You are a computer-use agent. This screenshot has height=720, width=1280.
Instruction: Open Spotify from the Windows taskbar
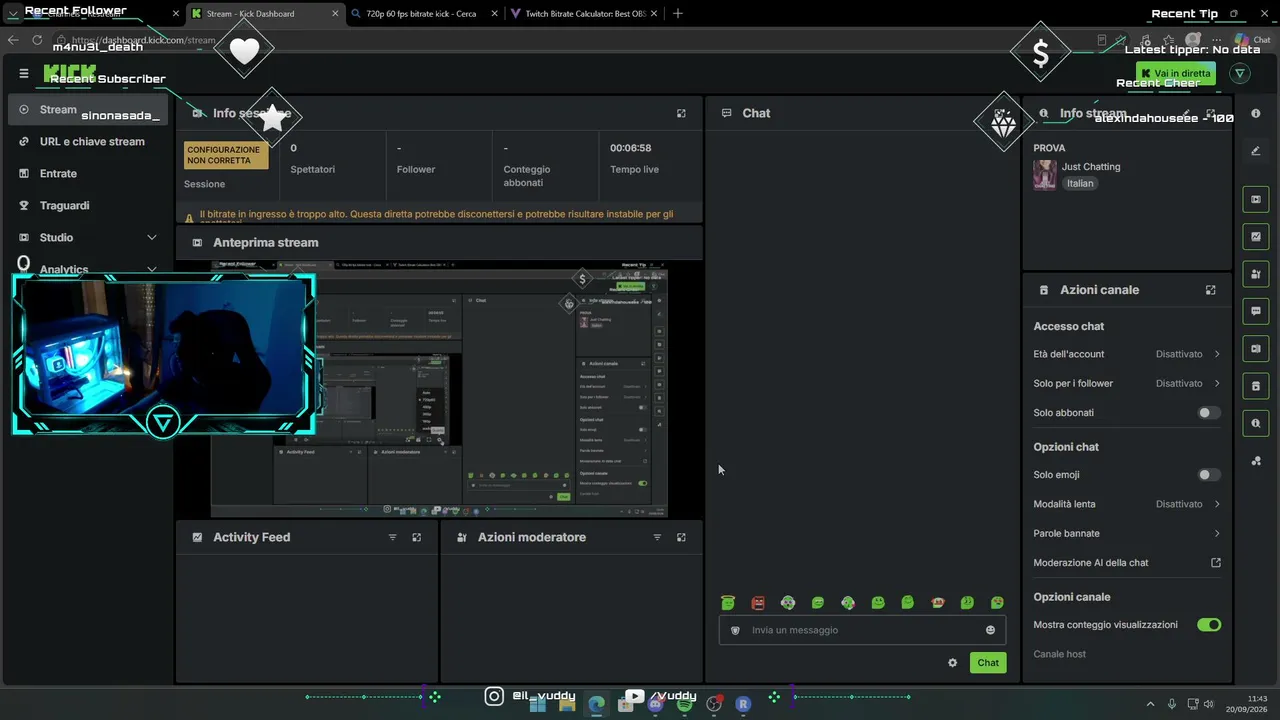point(684,704)
